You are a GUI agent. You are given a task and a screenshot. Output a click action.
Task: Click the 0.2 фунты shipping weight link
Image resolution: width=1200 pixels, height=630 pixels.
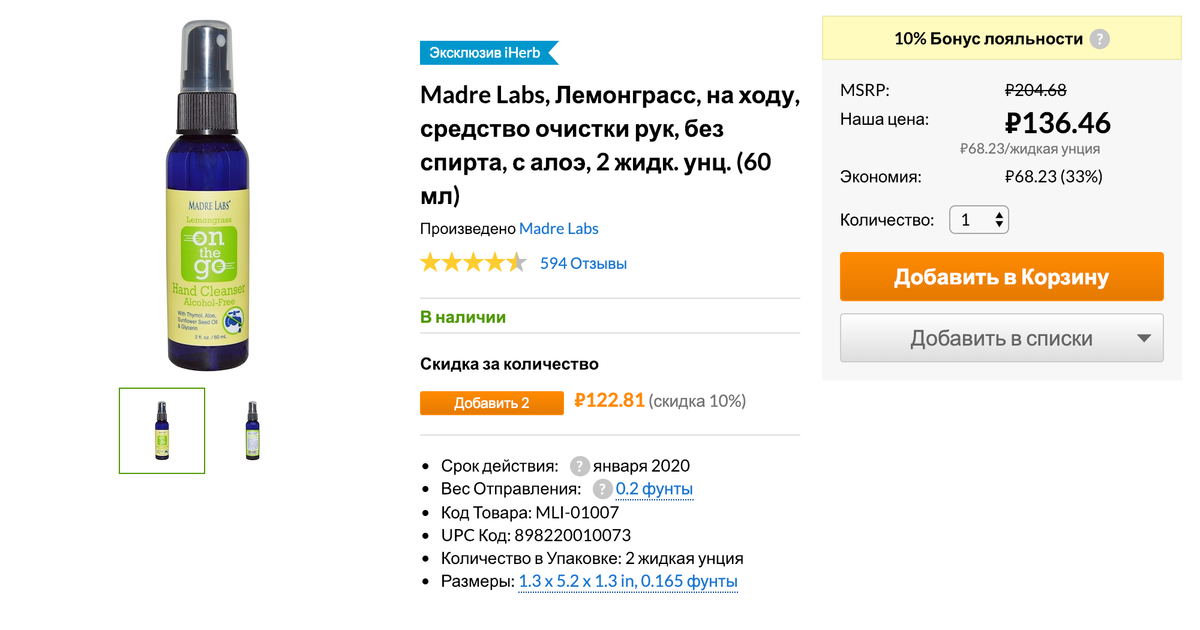tap(654, 489)
